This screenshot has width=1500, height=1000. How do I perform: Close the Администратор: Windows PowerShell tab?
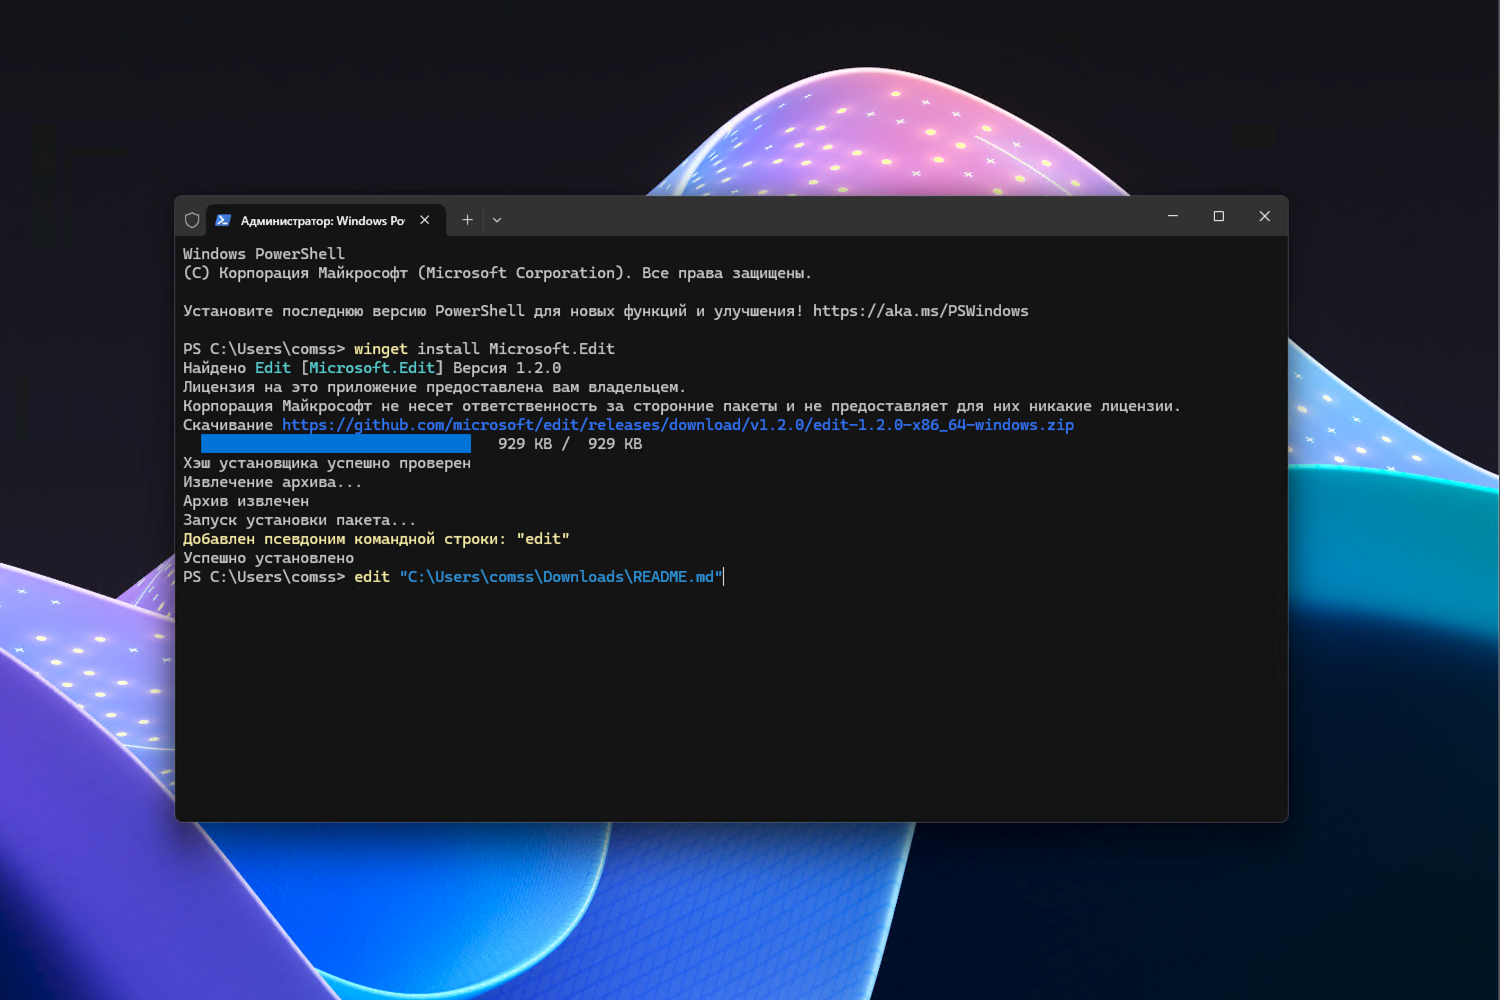tap(425, 220)
